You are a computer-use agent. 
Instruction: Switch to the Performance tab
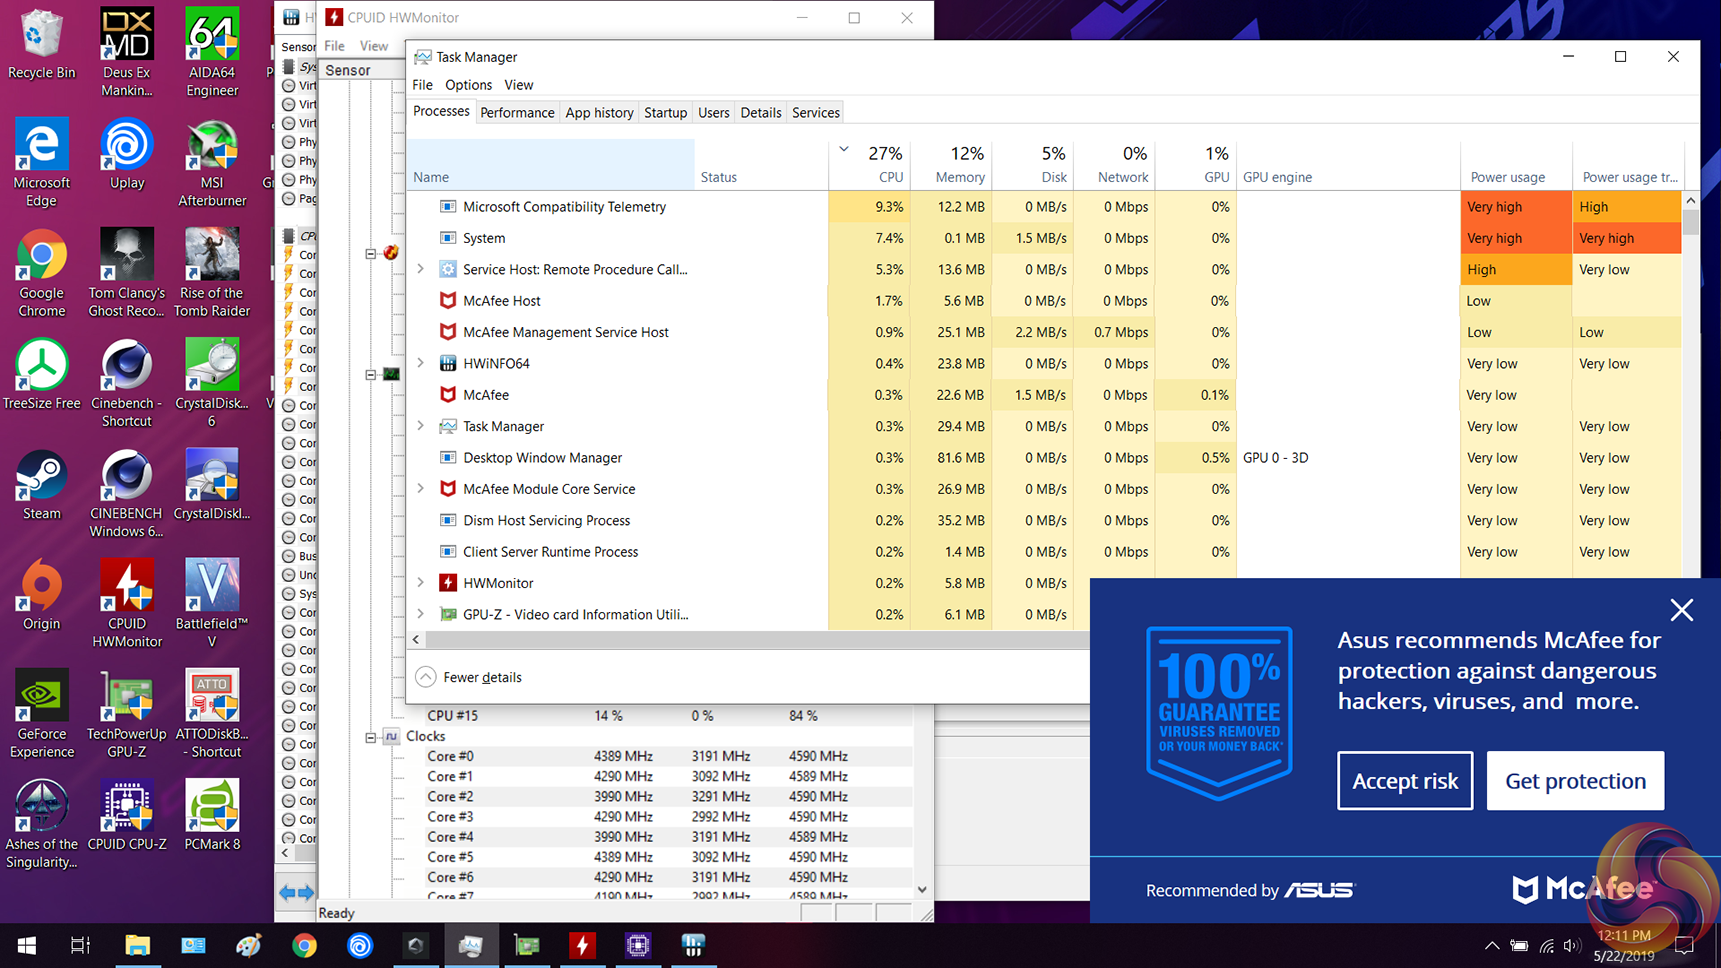pos(516,113)
